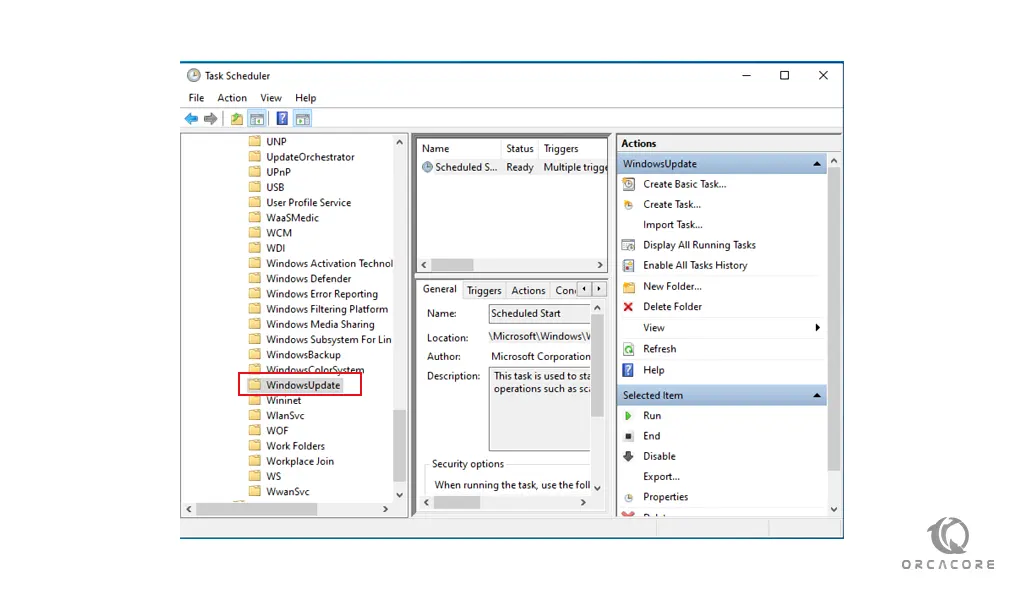Click the Create Basic Task... link
This screenshot has width=1024, height=600.
pos(684,184)
